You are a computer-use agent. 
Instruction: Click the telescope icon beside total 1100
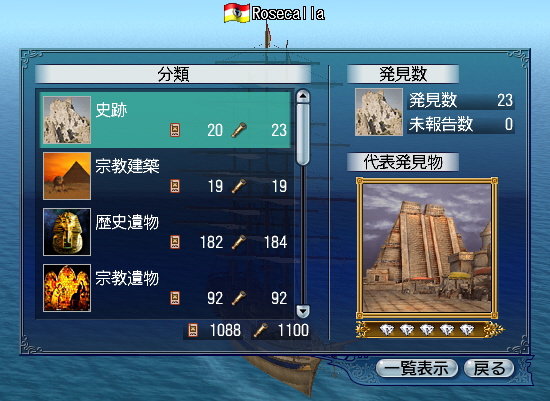(261, 330)
